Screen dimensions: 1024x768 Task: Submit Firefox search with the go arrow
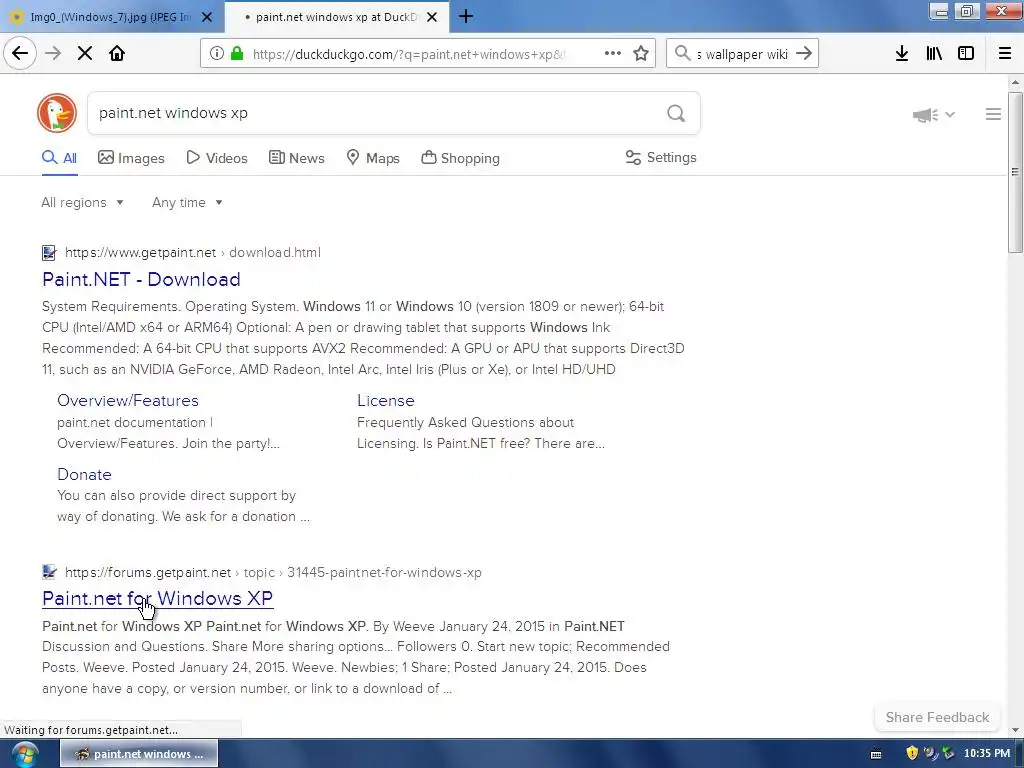tap(804, 54)
